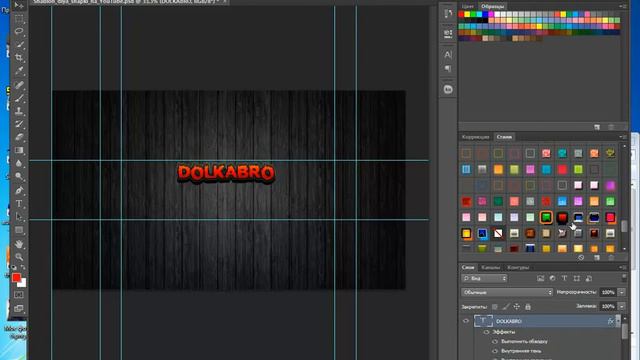Switch to the Channels tab
Image resolution: width=640 pixels, height=360 pixels.
491,267
